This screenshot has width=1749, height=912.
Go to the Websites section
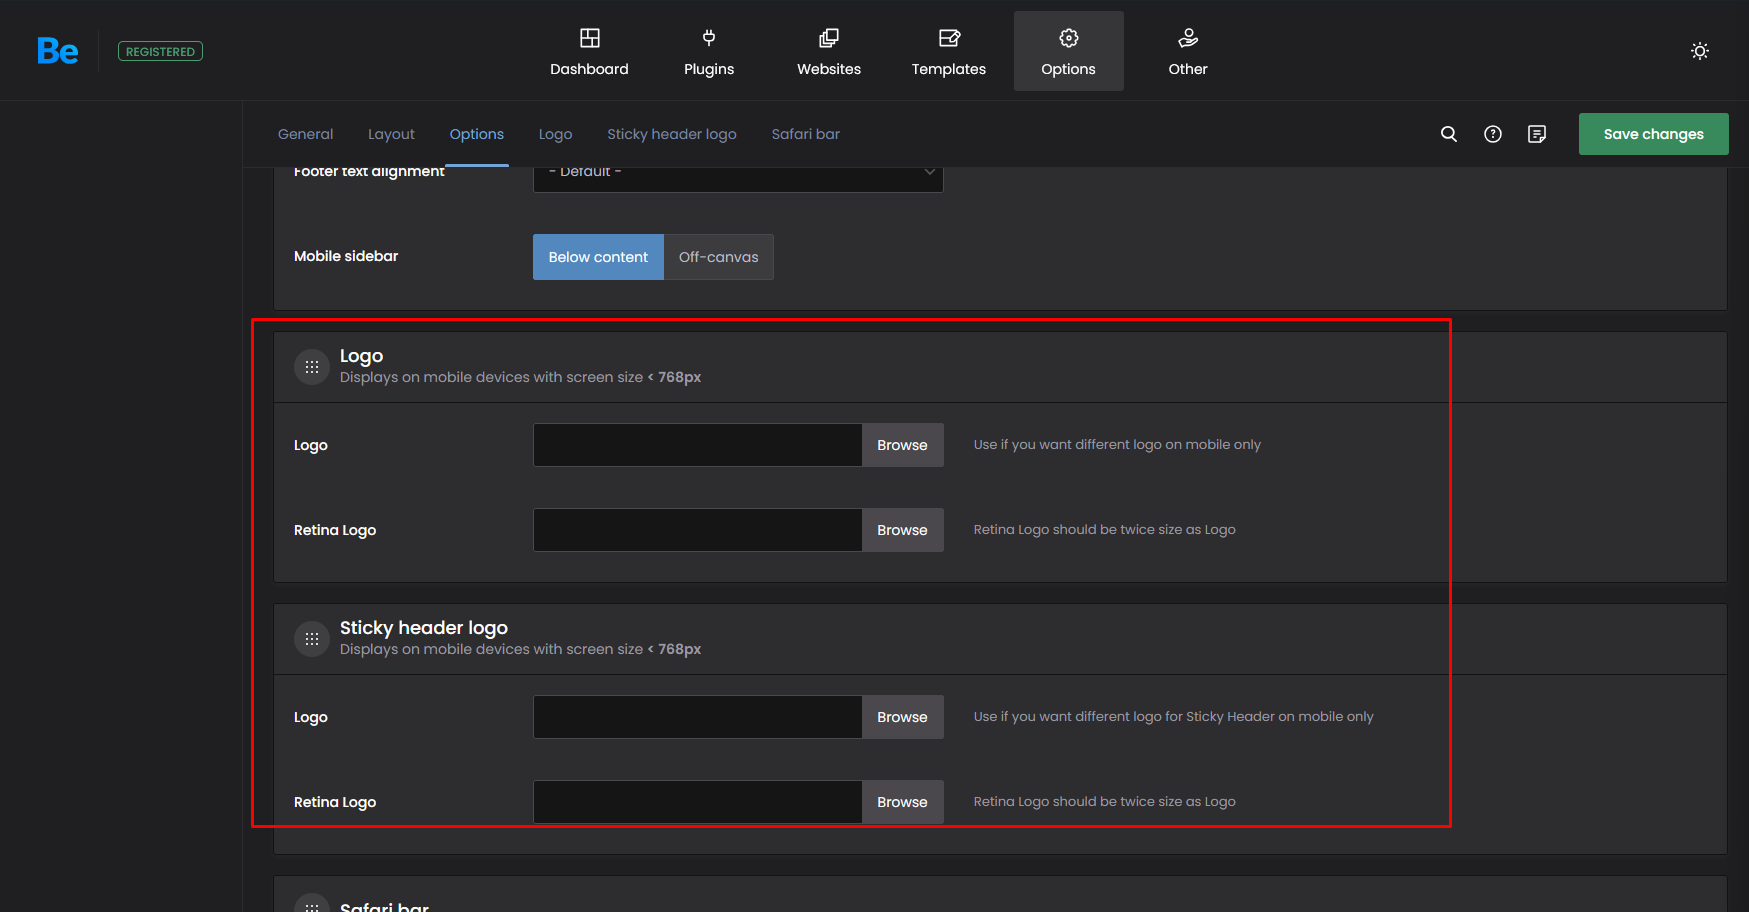pyautogui.click(x=829, y=51)
